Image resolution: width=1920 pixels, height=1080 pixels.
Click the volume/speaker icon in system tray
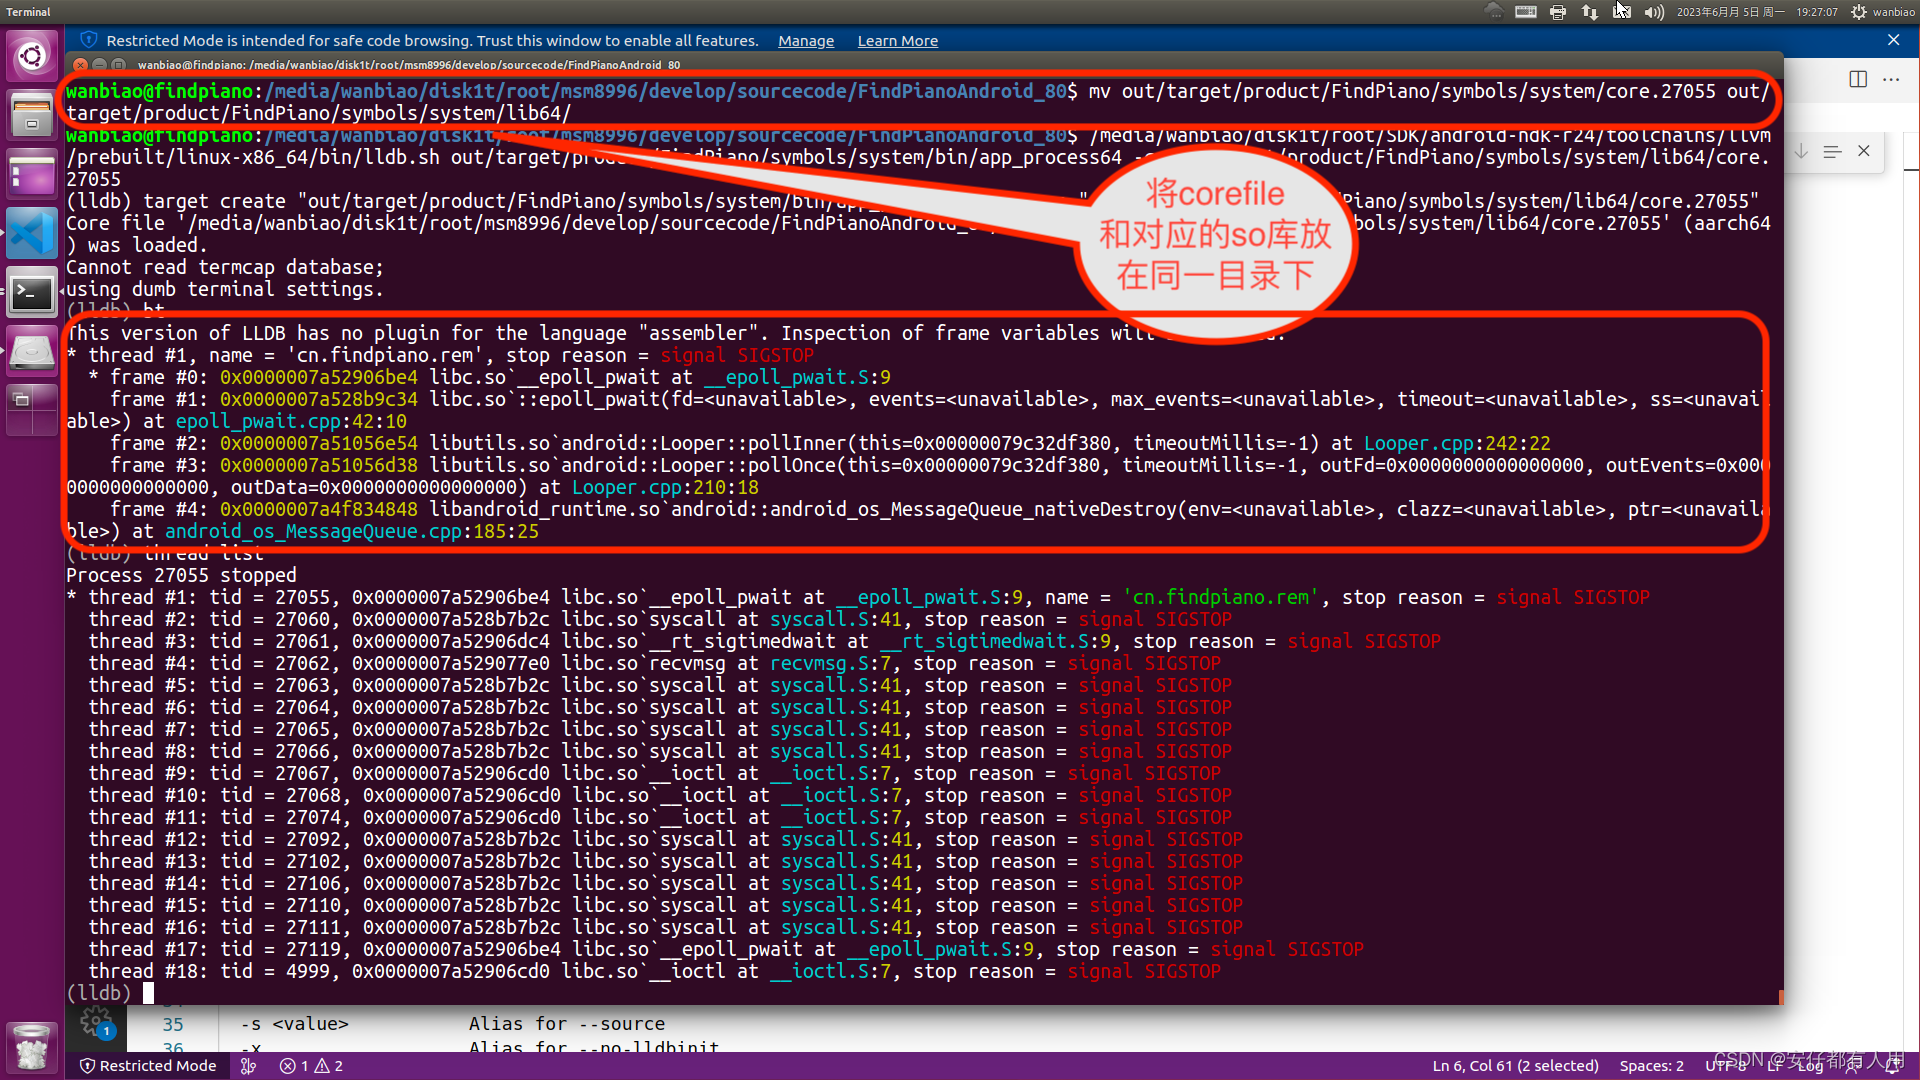point(1652,11)
